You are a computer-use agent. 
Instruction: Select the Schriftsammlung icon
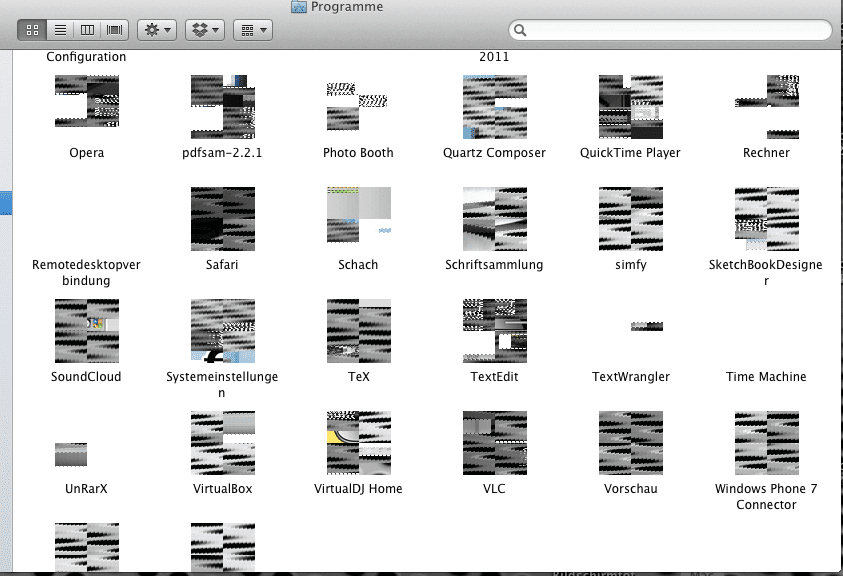(495, 219)
